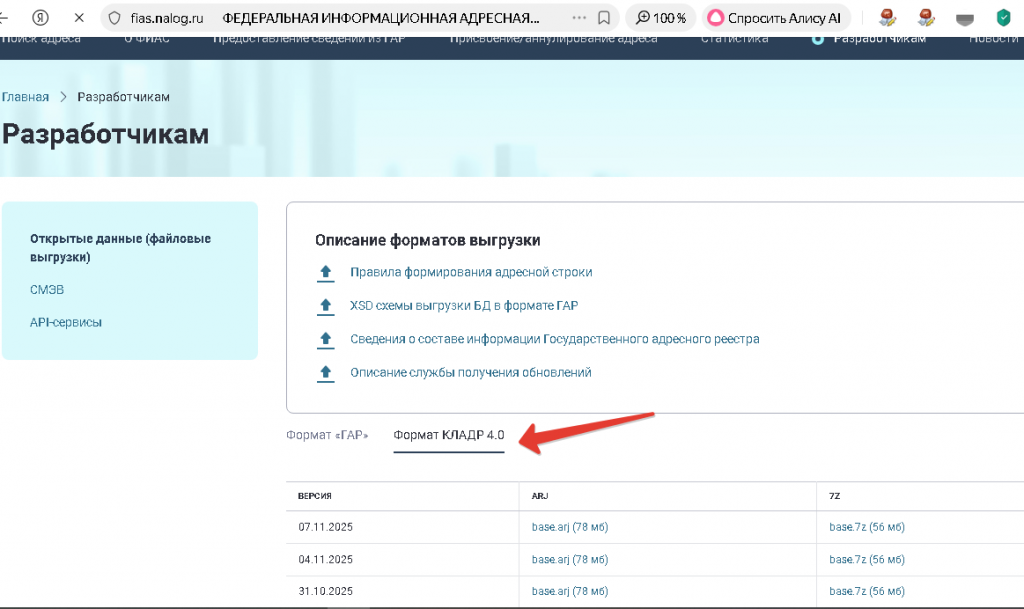Open the green shield protection icon
Image resolution: width=1024 pixels, height=609 pixels.
pos(1004,18)
